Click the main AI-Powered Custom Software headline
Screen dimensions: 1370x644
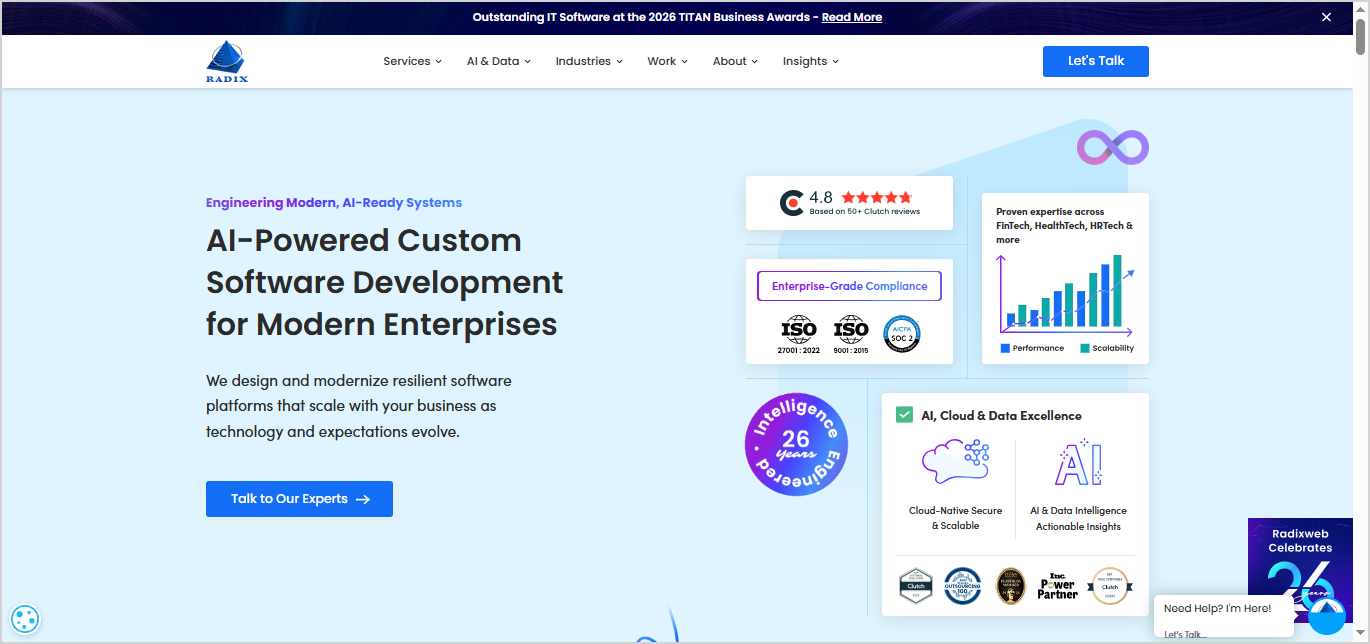(385, 282)
